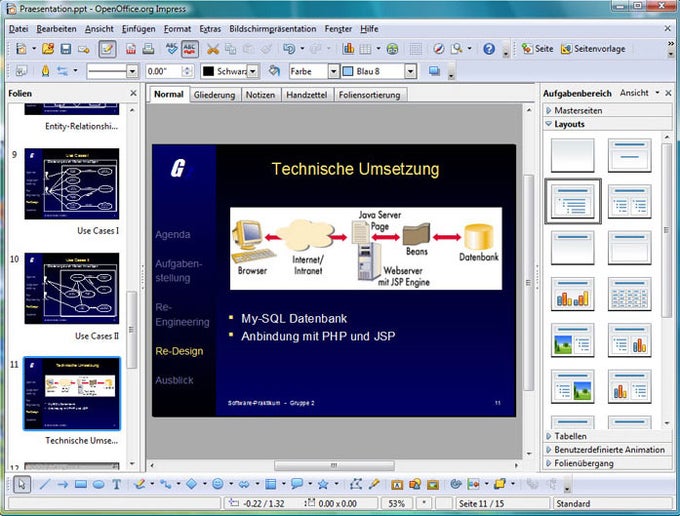Click the Hyperlink globe icon
Image resolution: width=680 pixels, height=516 pixels.
coord(392,49)
